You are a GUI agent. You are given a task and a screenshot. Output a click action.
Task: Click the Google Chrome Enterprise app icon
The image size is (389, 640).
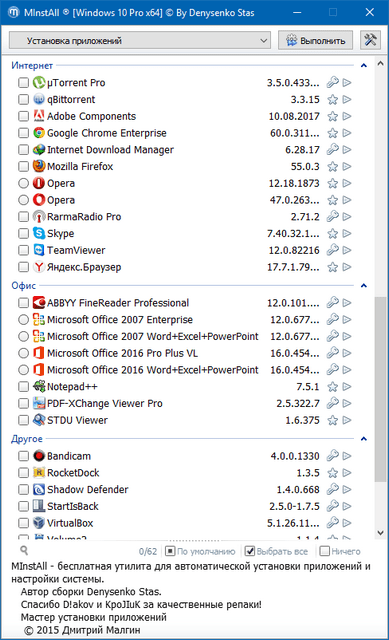tap(39, 133)
